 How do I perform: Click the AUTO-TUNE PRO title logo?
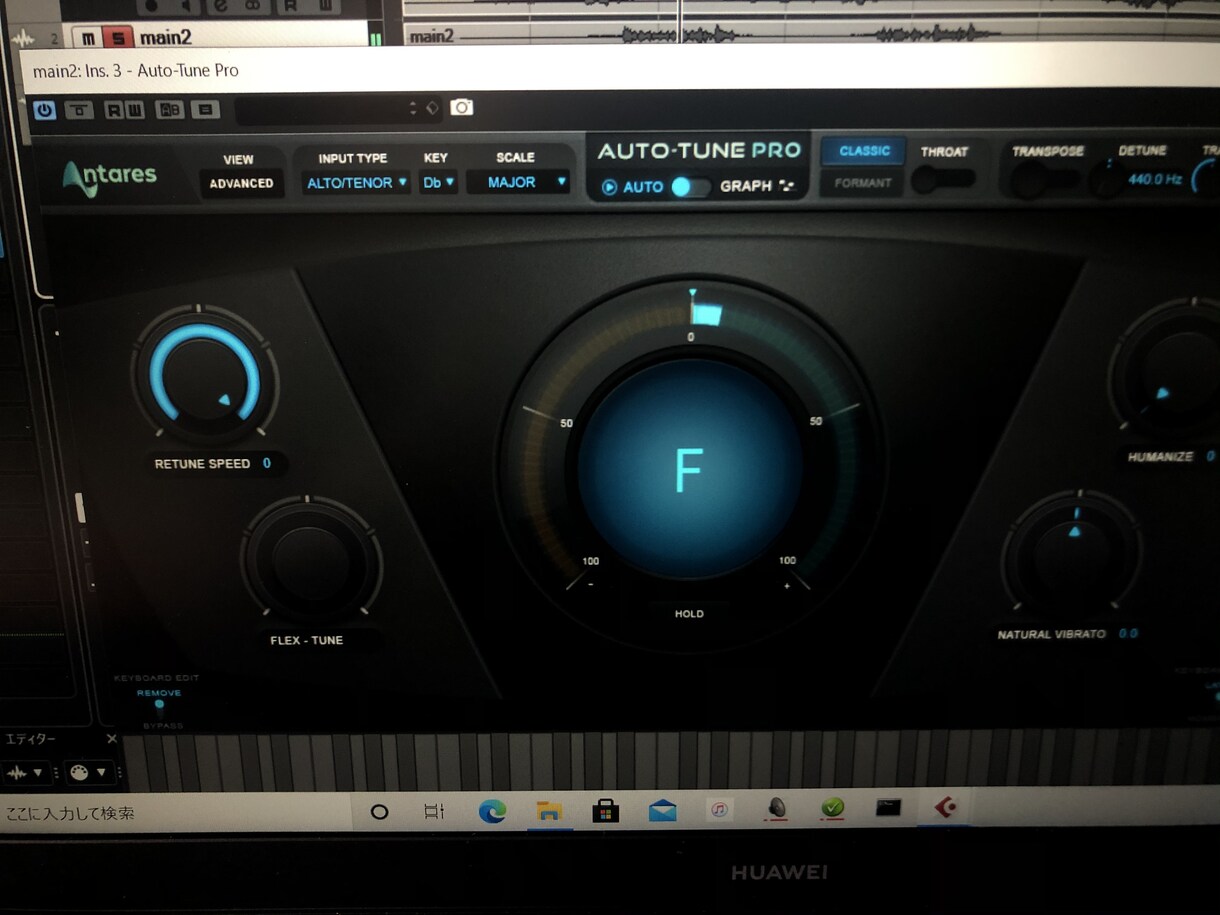[699, 151]
